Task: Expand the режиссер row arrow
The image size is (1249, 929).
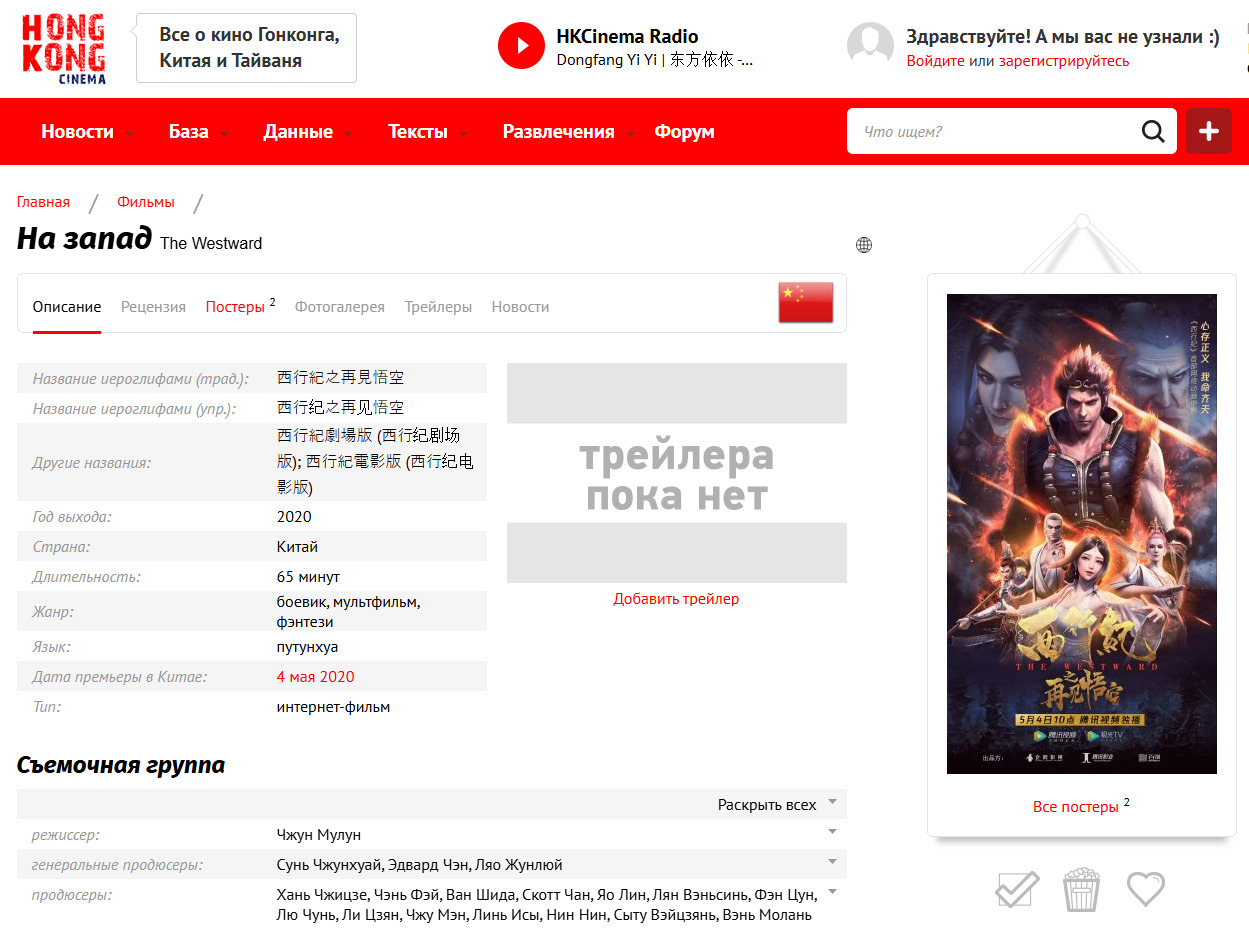Action: click(832, 832)
